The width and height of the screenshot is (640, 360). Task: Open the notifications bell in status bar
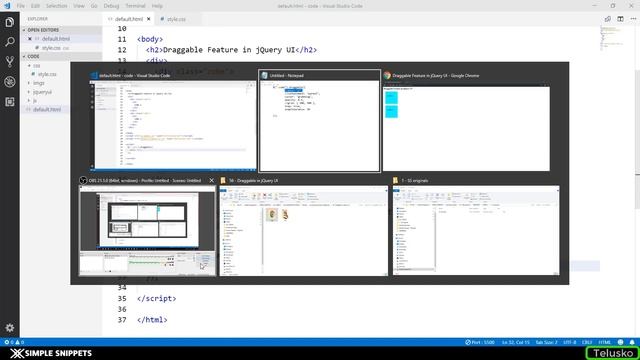point(632,342)
